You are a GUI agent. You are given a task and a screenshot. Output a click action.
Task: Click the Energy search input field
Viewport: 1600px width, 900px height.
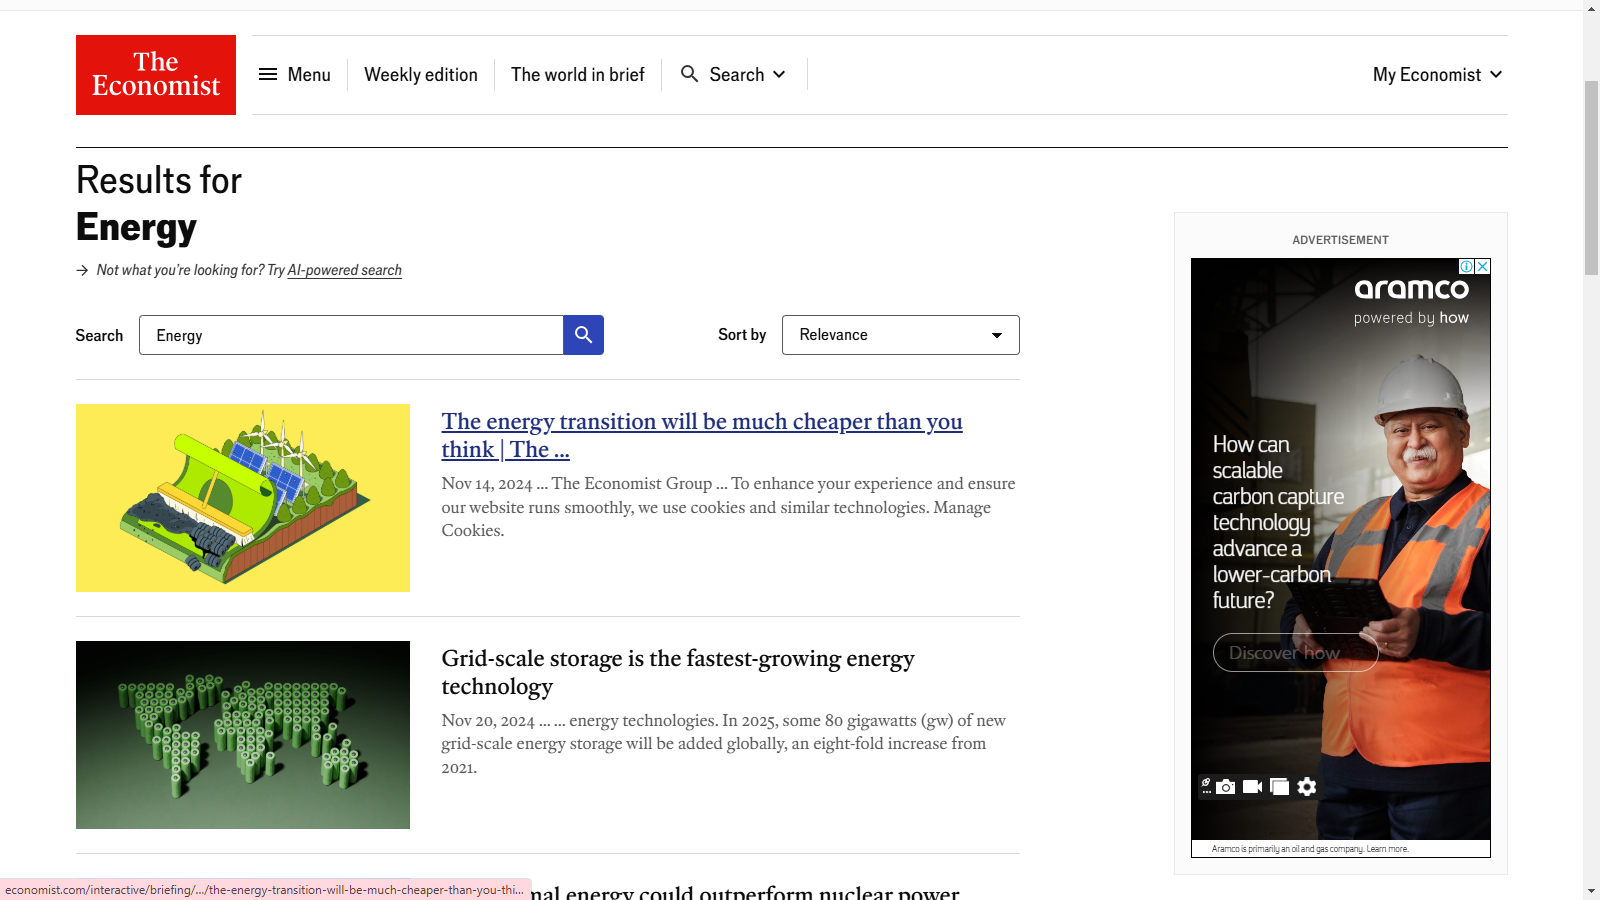pyautogui.click(x=350, y=335)
